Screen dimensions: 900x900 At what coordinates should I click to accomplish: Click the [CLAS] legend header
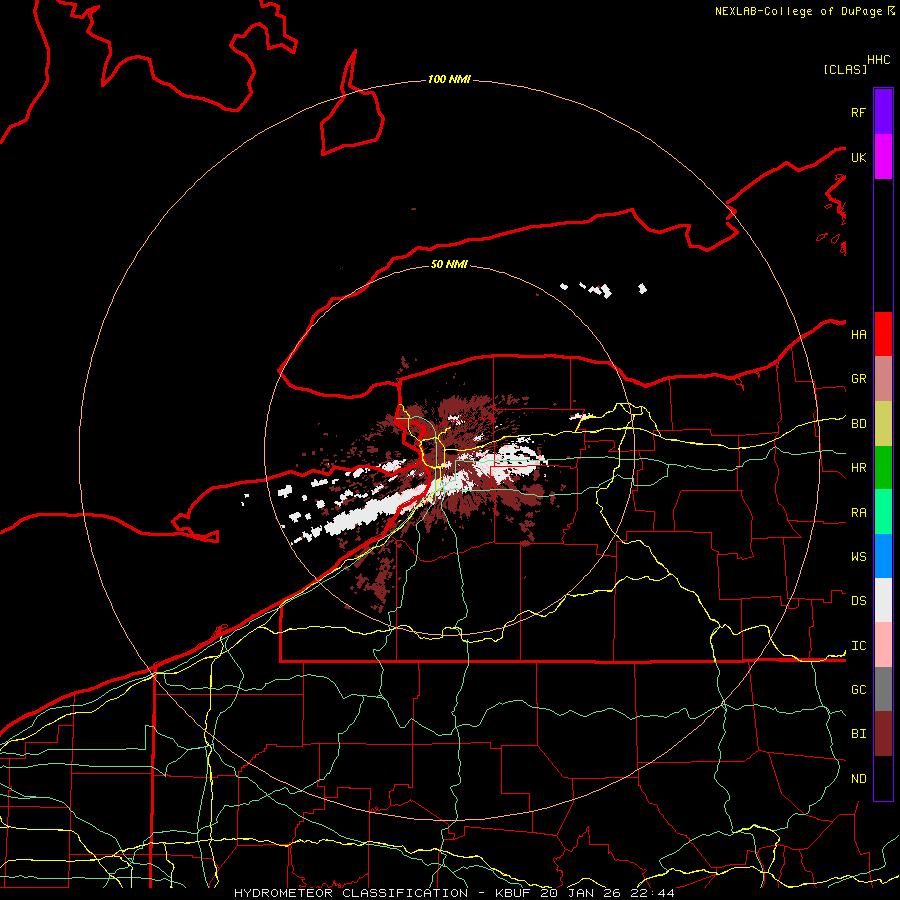tap(845, 69)
